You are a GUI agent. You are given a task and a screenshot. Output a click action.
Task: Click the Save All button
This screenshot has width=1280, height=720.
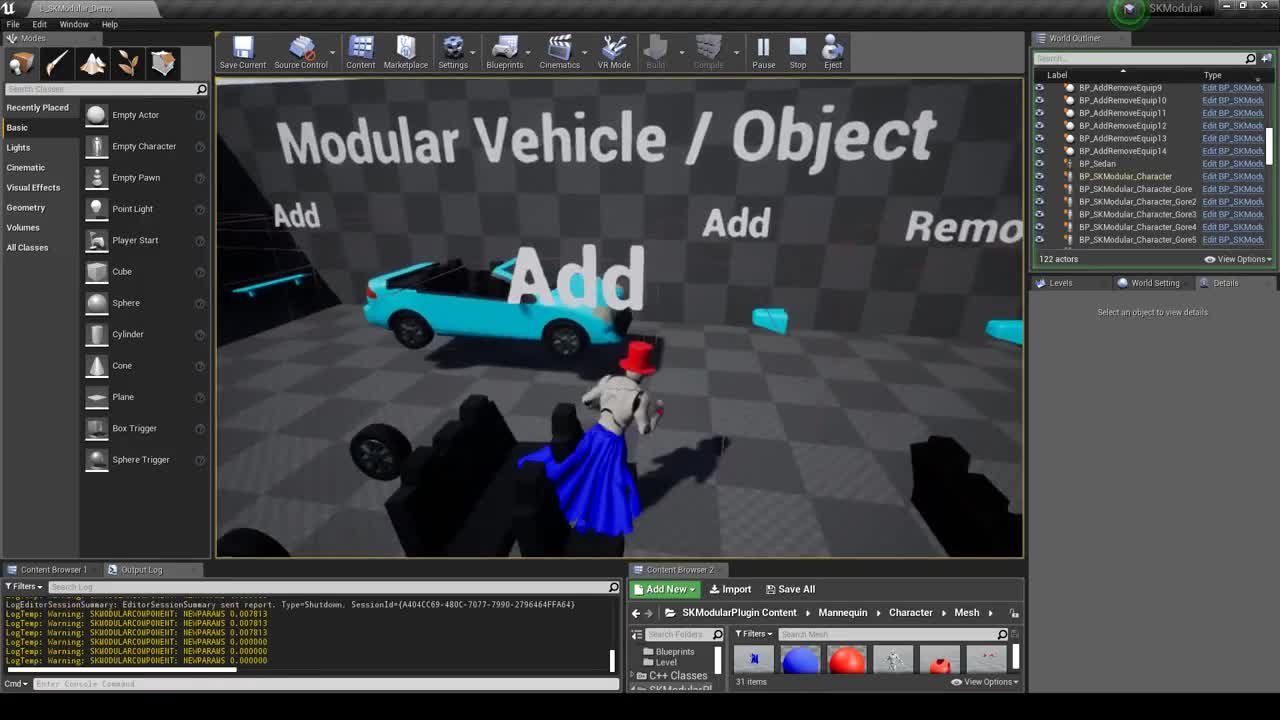coord(790,589)
